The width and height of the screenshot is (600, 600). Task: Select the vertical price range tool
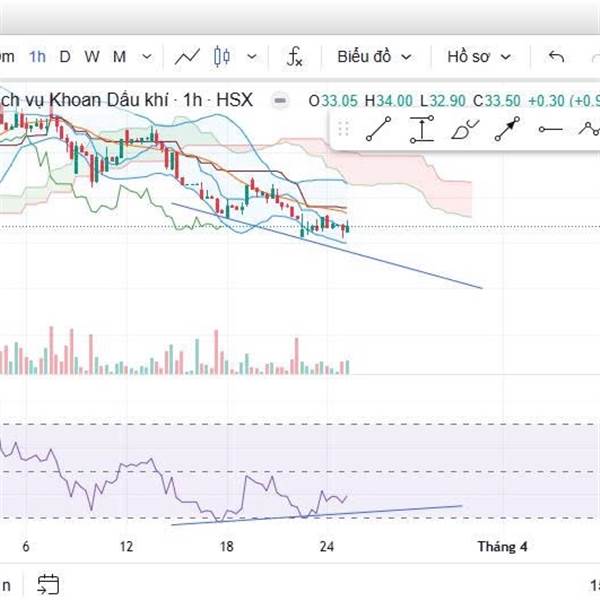[421, 129]
